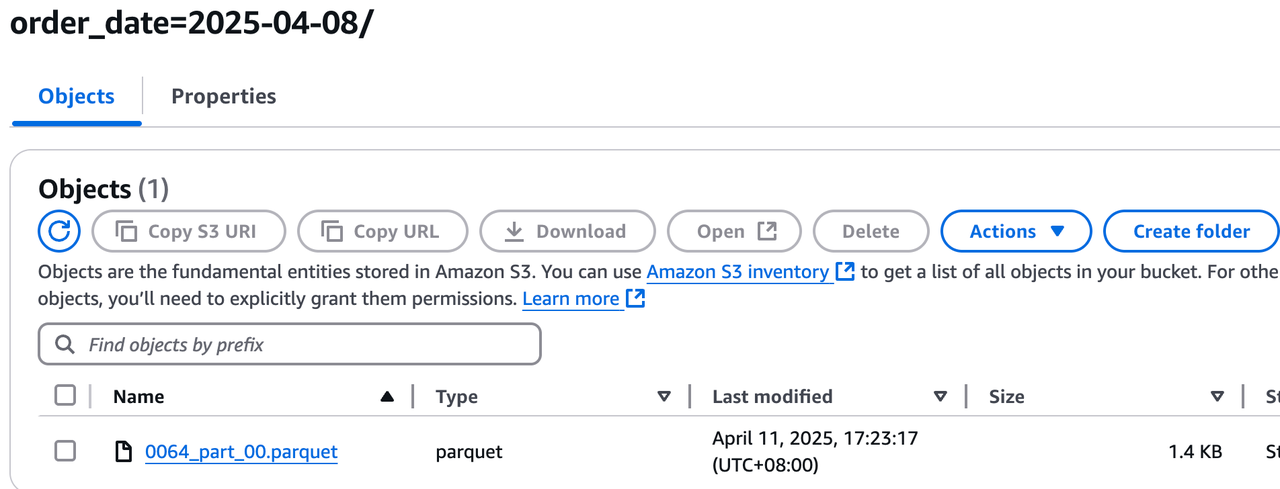This screenshot has width=1280, height=489.
Task: Click the refresh objects icon button
Action: coord(59,232)
